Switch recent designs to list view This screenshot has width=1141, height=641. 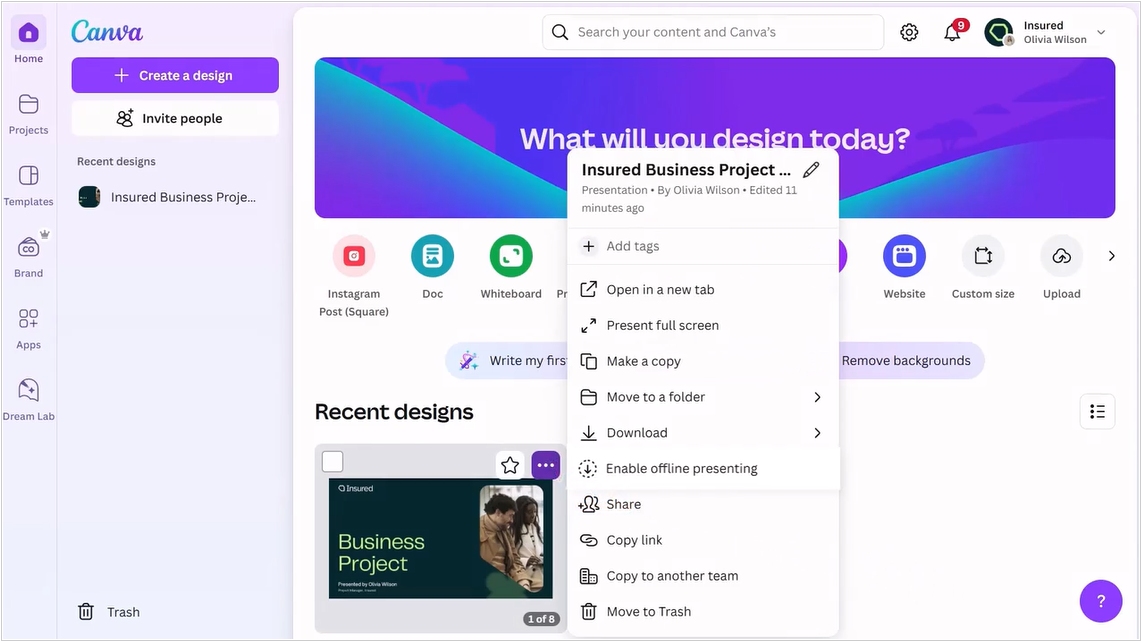(x=1097, y=412)
